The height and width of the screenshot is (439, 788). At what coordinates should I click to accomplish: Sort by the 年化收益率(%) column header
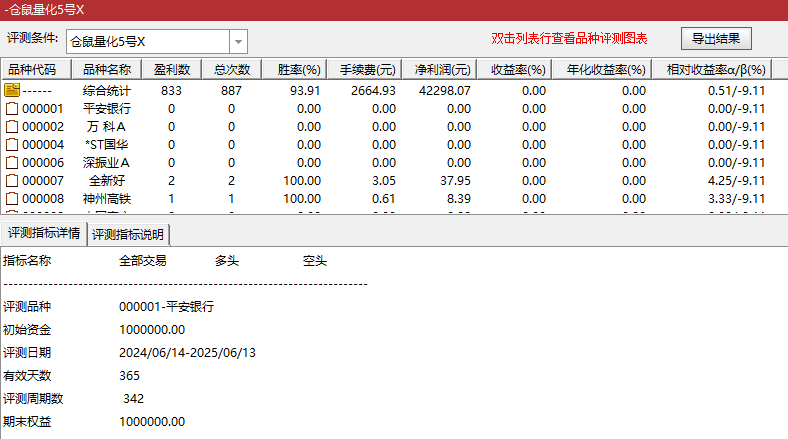tap(602, 69)
